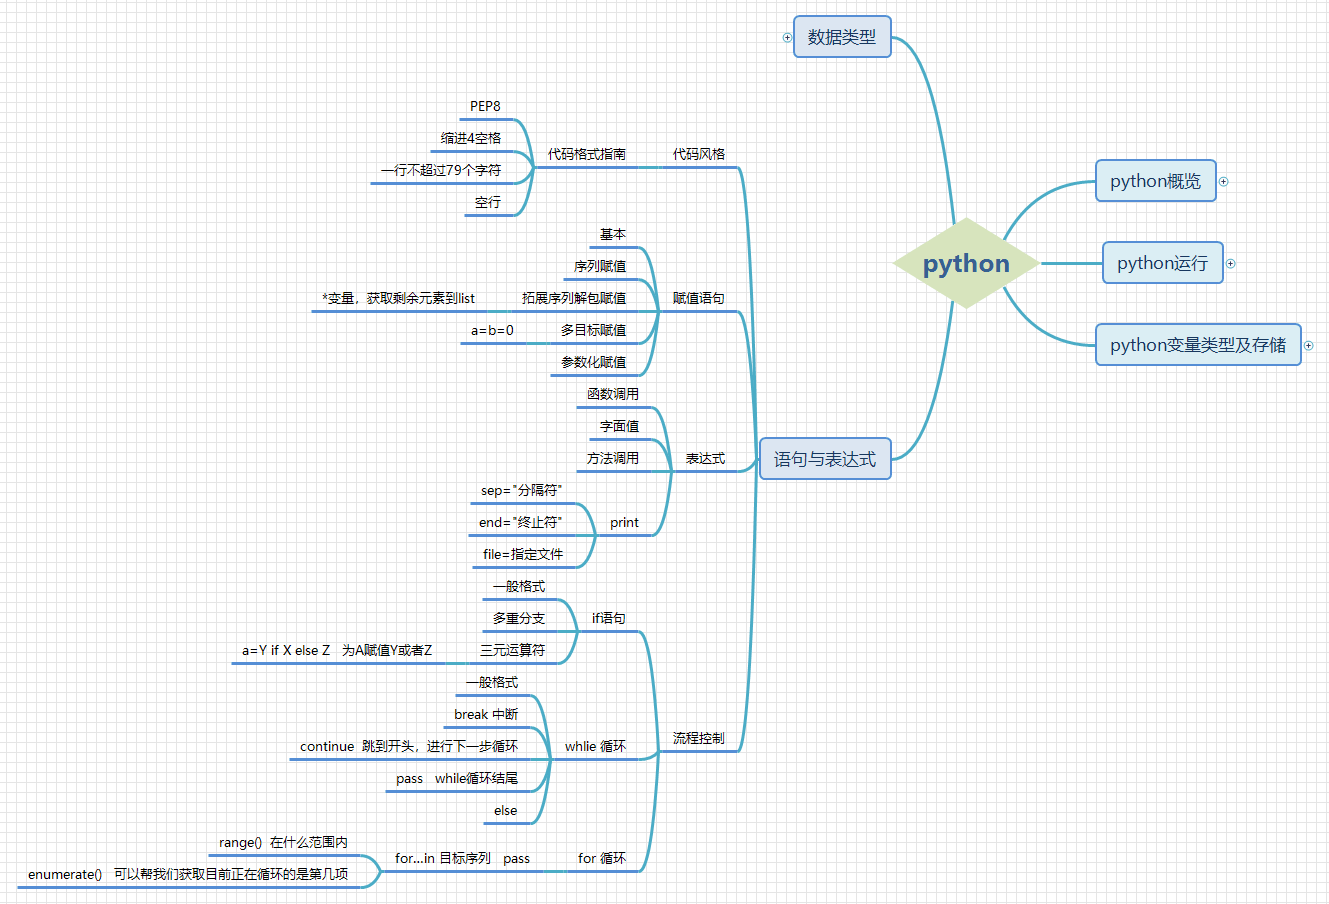Image resolution: width=1329 pixels, height=904 pixels.
Task: Select the 数据类型 topic box
Action: click(x=842, y=37)
